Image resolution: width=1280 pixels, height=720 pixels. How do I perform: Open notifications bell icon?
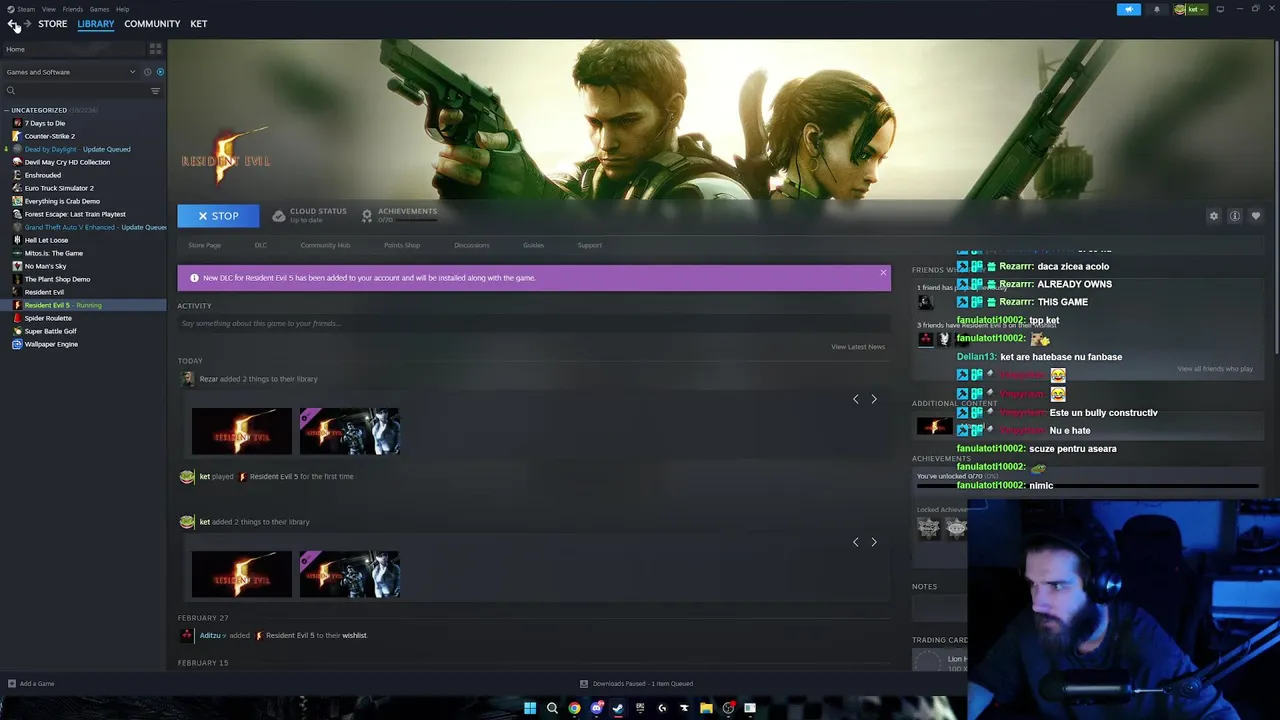click(x=1157, y=9)
